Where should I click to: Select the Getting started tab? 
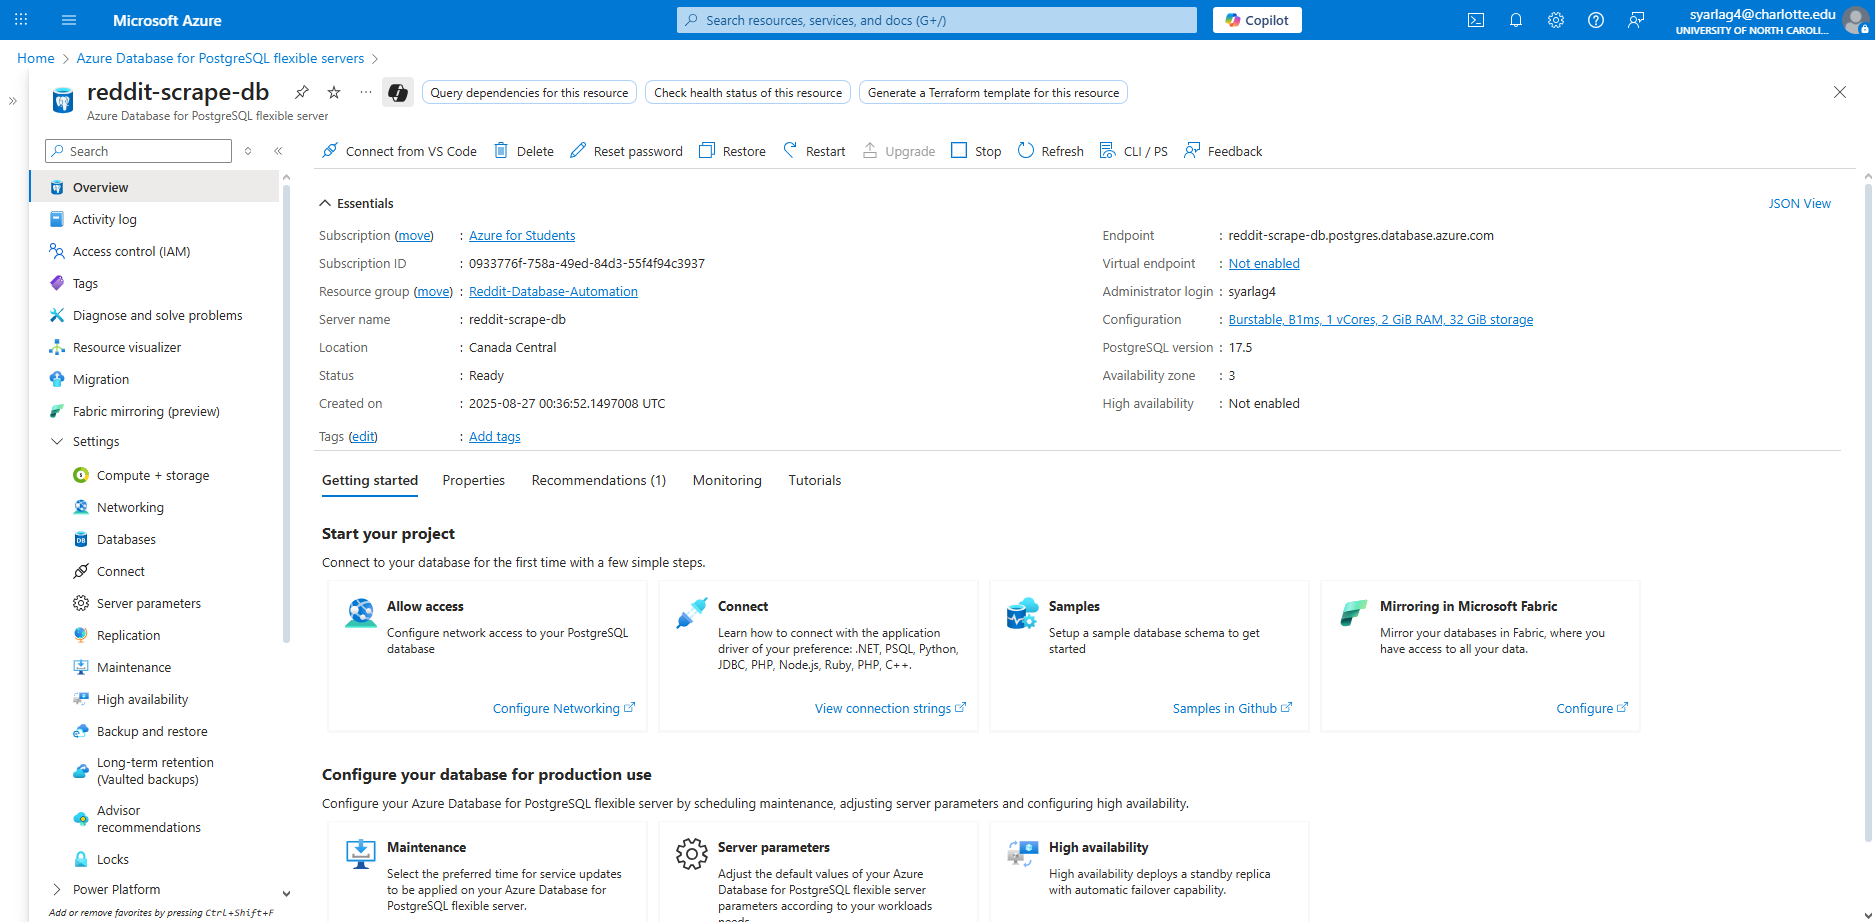click(370, 481)
